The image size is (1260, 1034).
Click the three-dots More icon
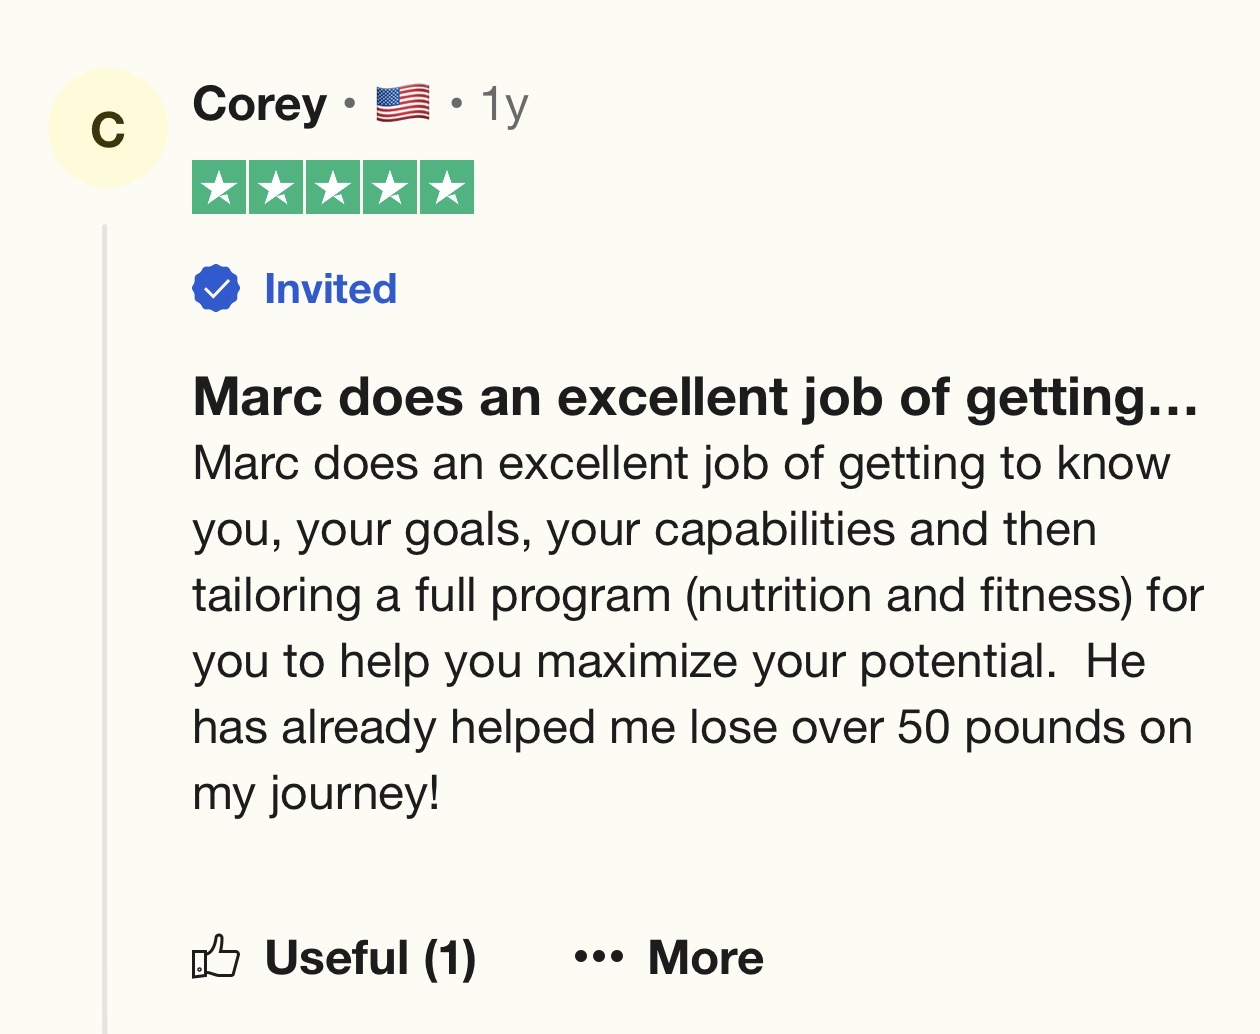tap(598, 957)
